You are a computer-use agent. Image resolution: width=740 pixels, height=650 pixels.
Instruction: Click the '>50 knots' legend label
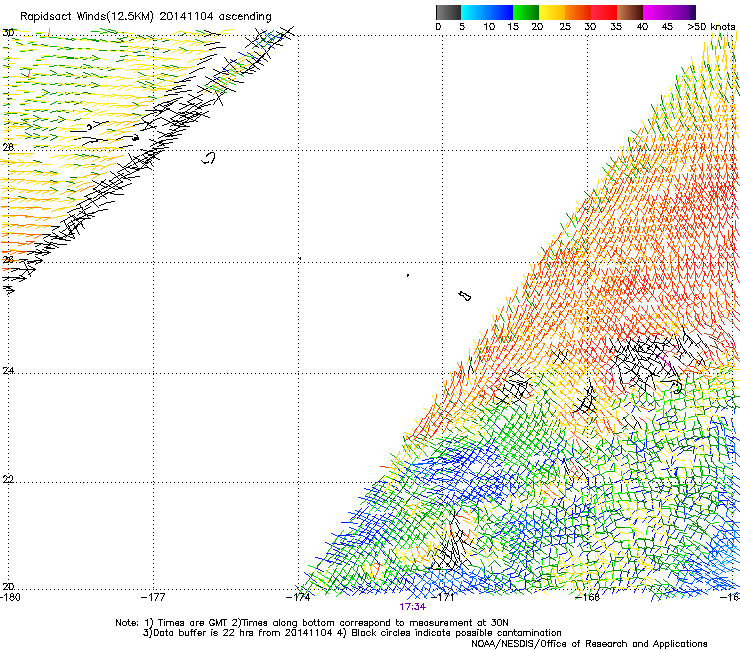click(x=711, y=27)
